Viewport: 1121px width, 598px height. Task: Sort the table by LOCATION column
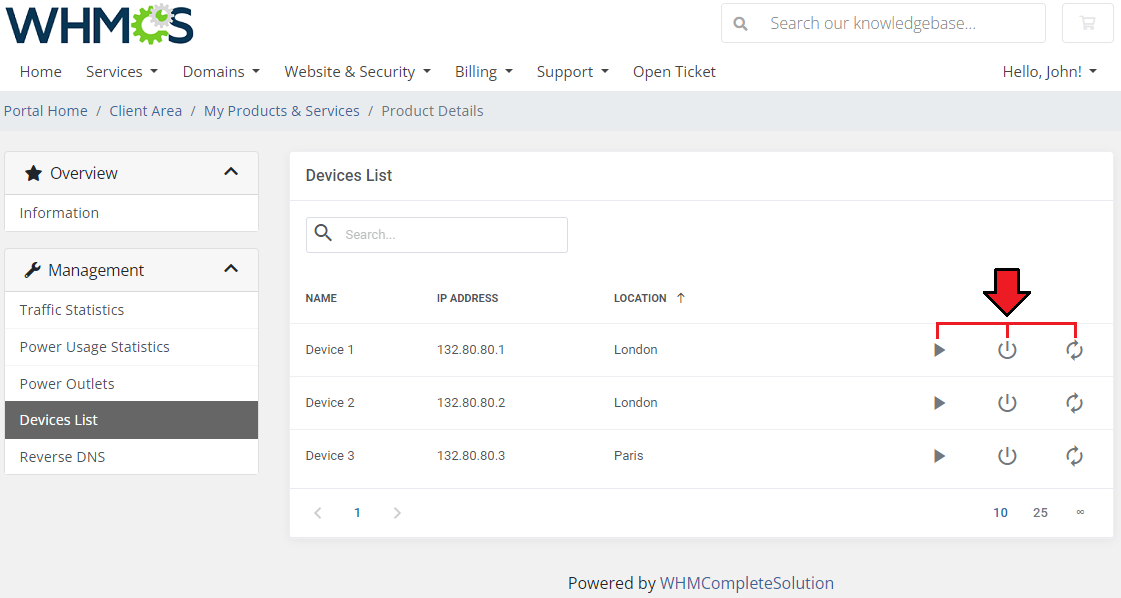[640, 298]
